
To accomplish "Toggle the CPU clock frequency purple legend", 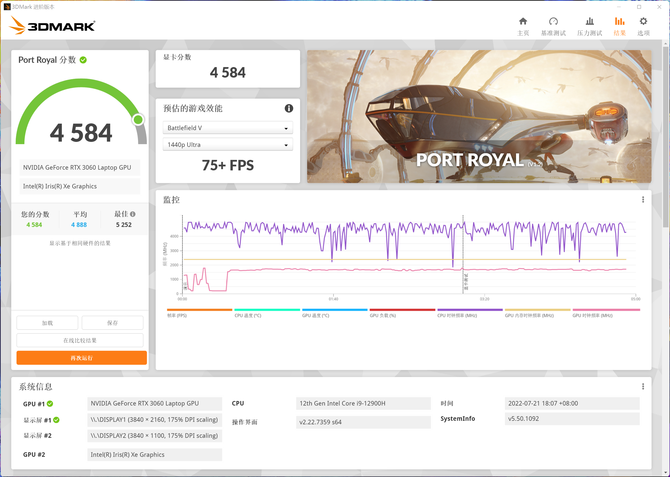I will click(468, 311).
